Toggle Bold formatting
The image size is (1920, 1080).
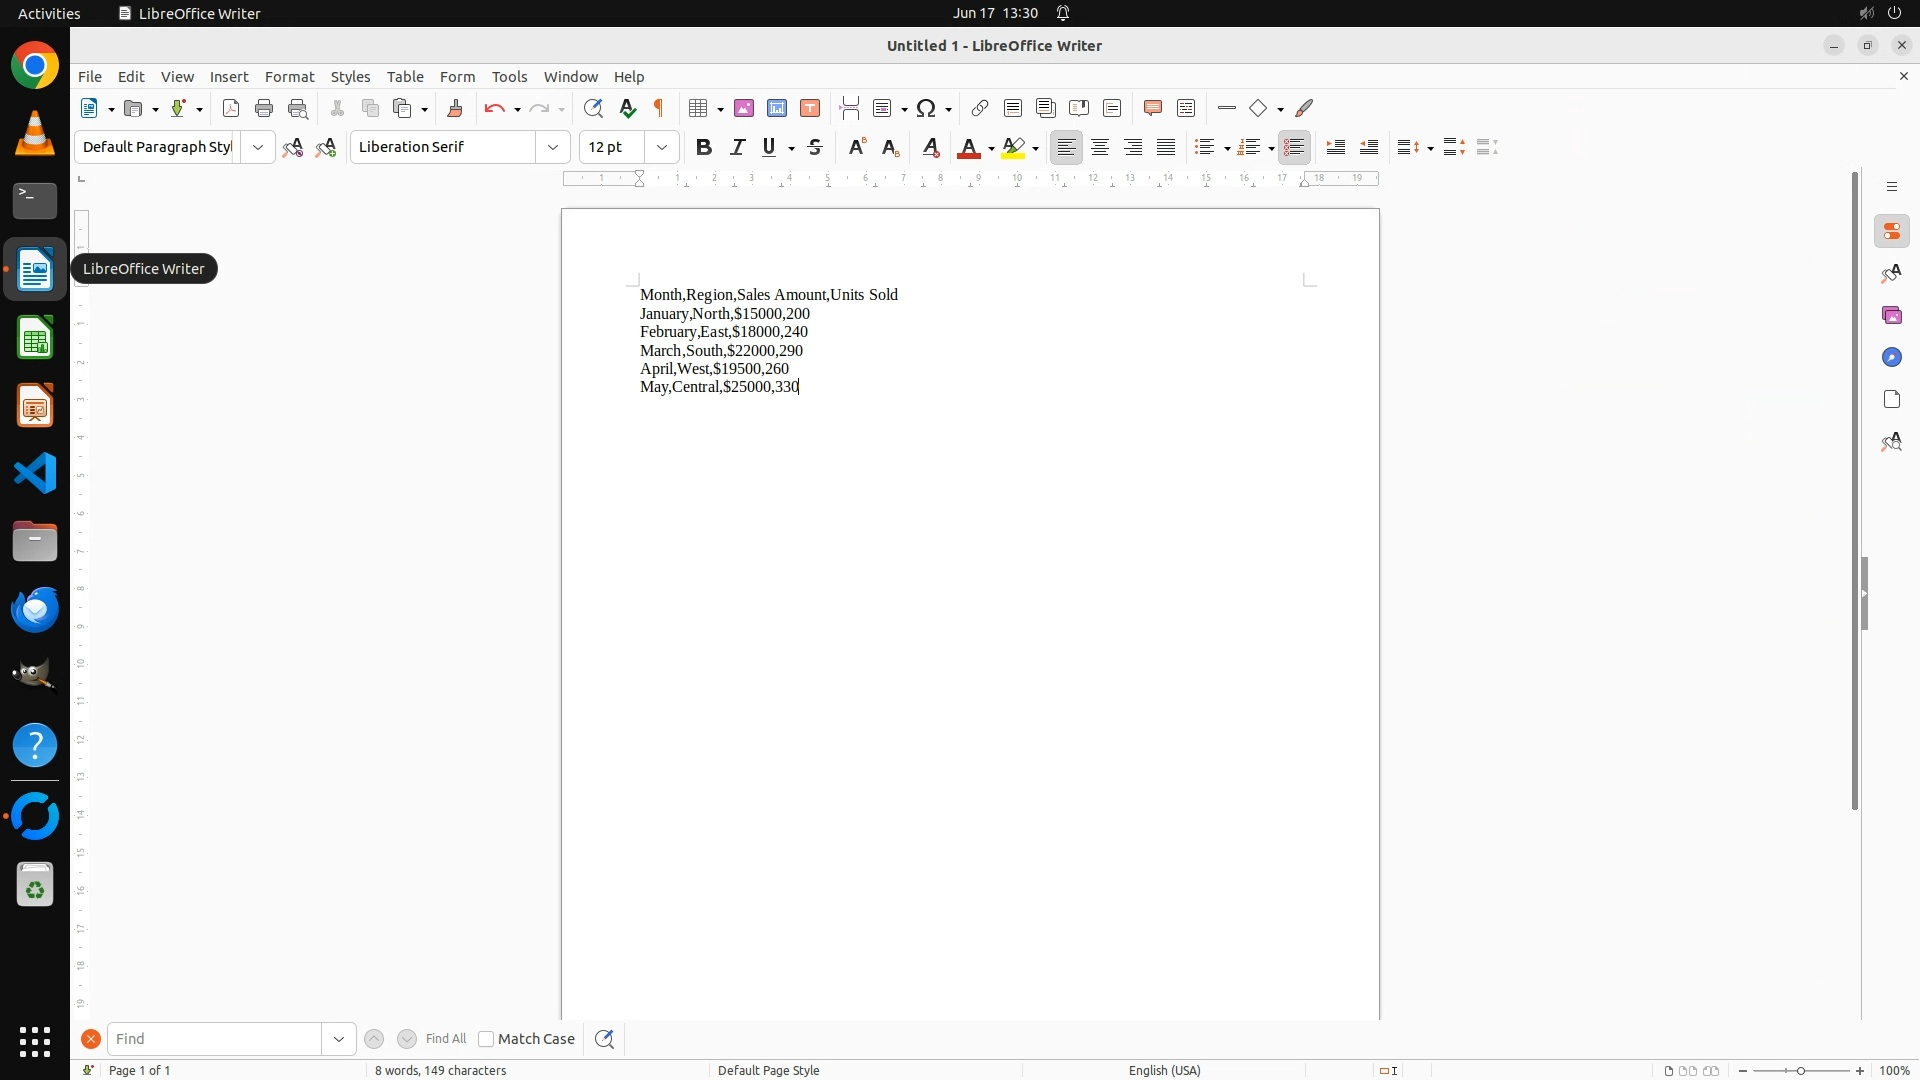pos(704,147)
